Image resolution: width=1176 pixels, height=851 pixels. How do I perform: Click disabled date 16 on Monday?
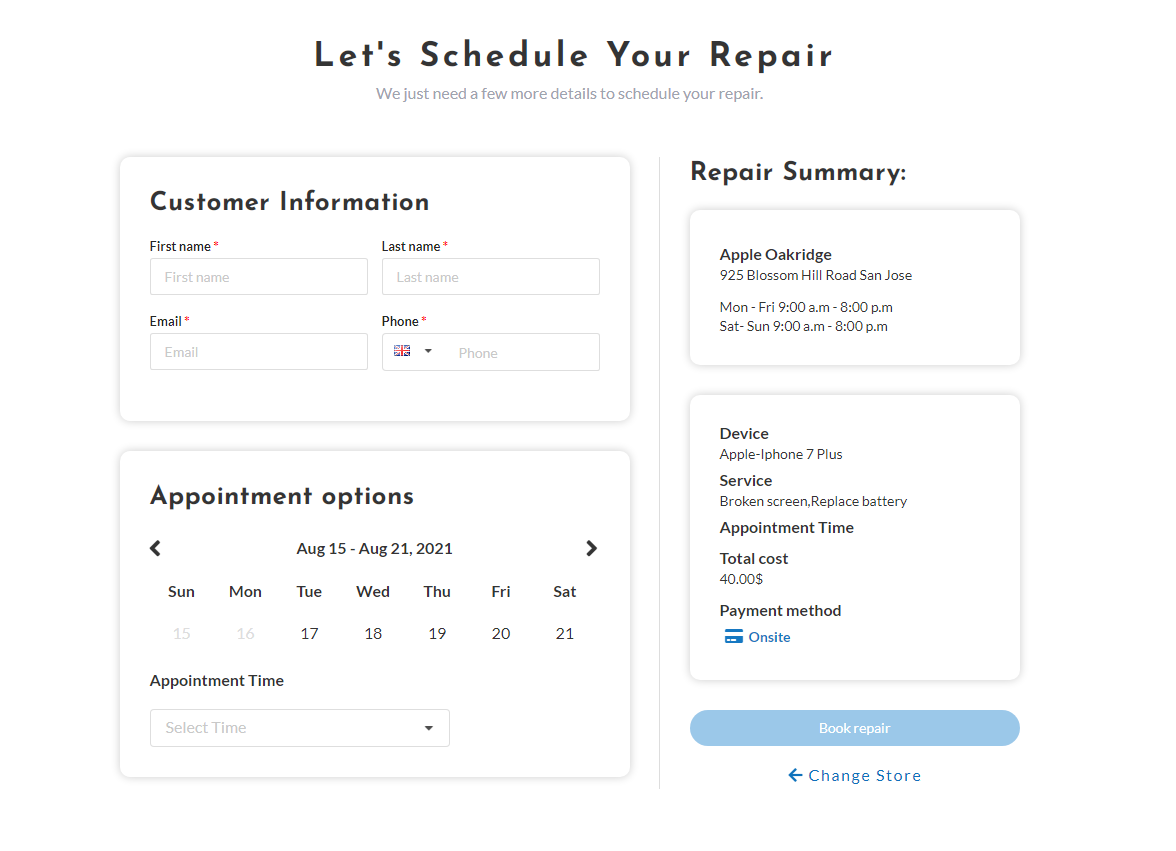click(x=245, y=633)
